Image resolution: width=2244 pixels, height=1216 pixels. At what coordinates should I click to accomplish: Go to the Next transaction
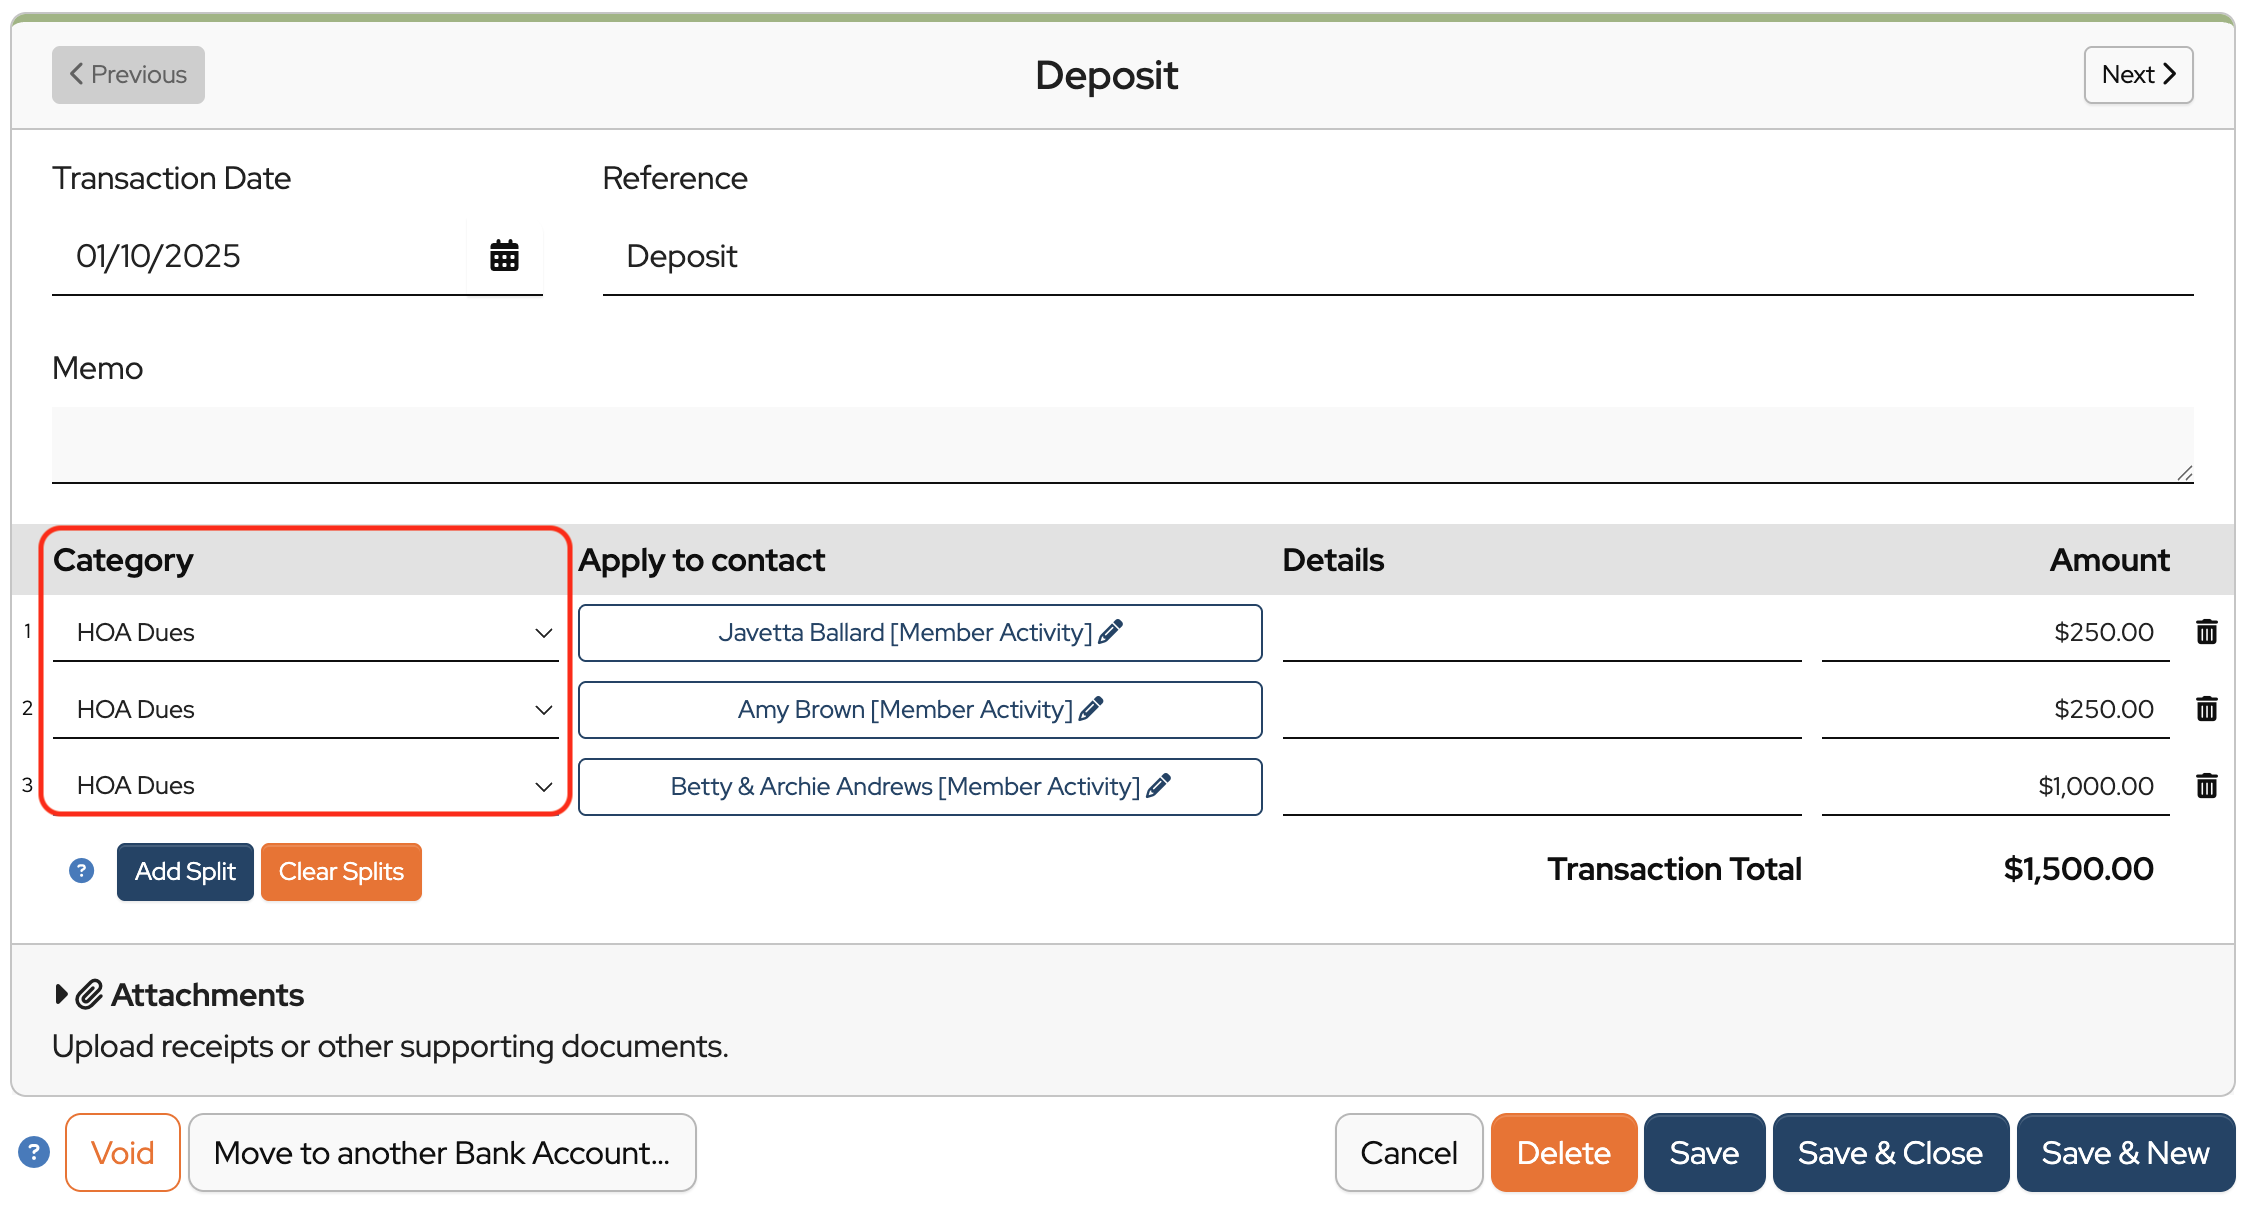click(2138, 75)
